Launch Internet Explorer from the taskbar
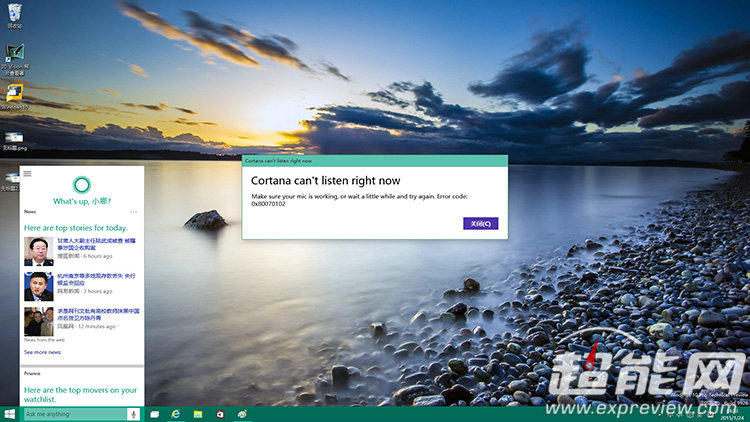 [176, 414]
